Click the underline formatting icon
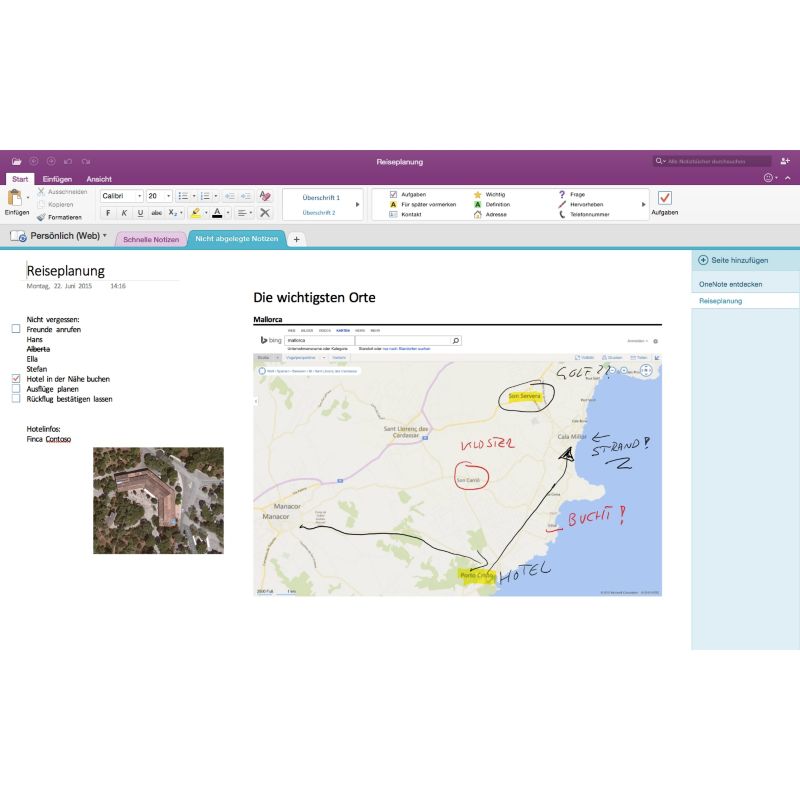 [140, 213]
